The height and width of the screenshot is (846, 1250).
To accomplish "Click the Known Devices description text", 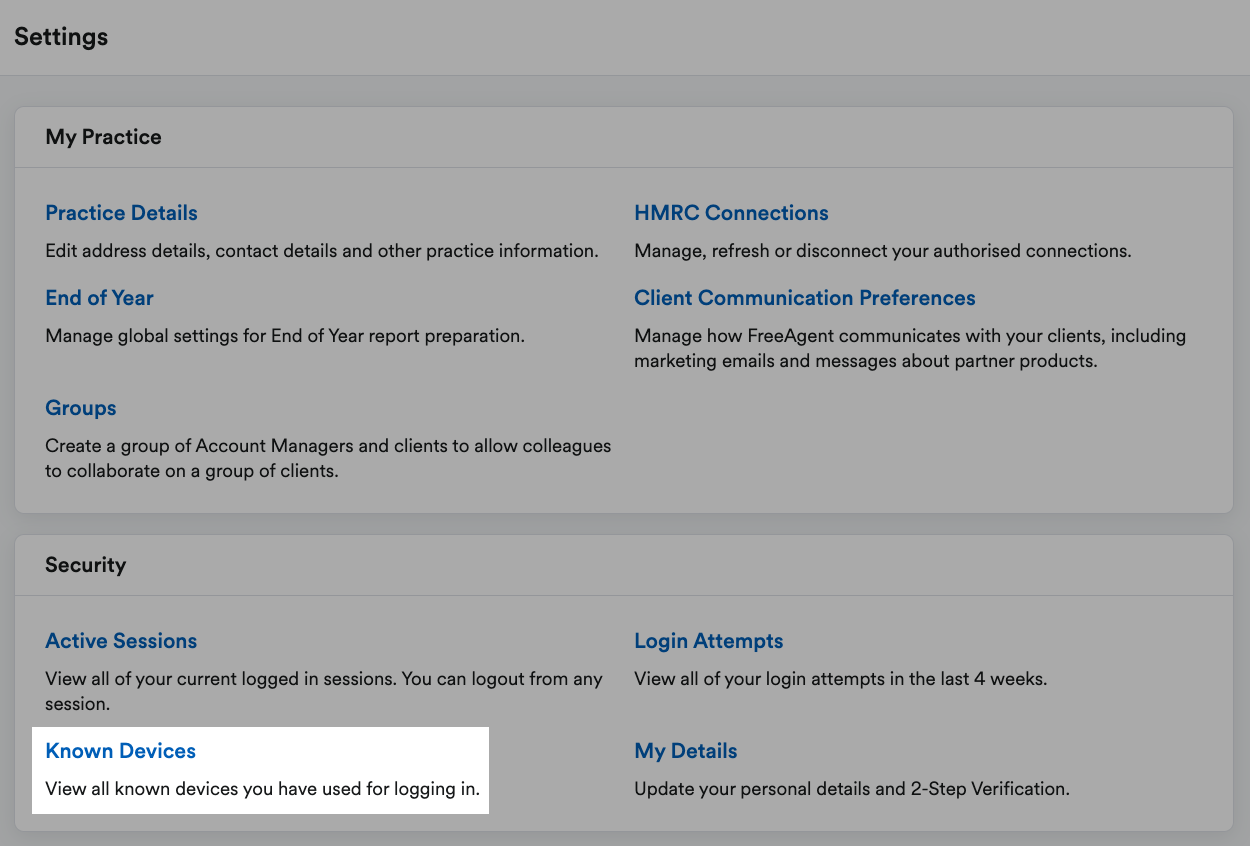I will pyautogui.click(x=261, y=789).
